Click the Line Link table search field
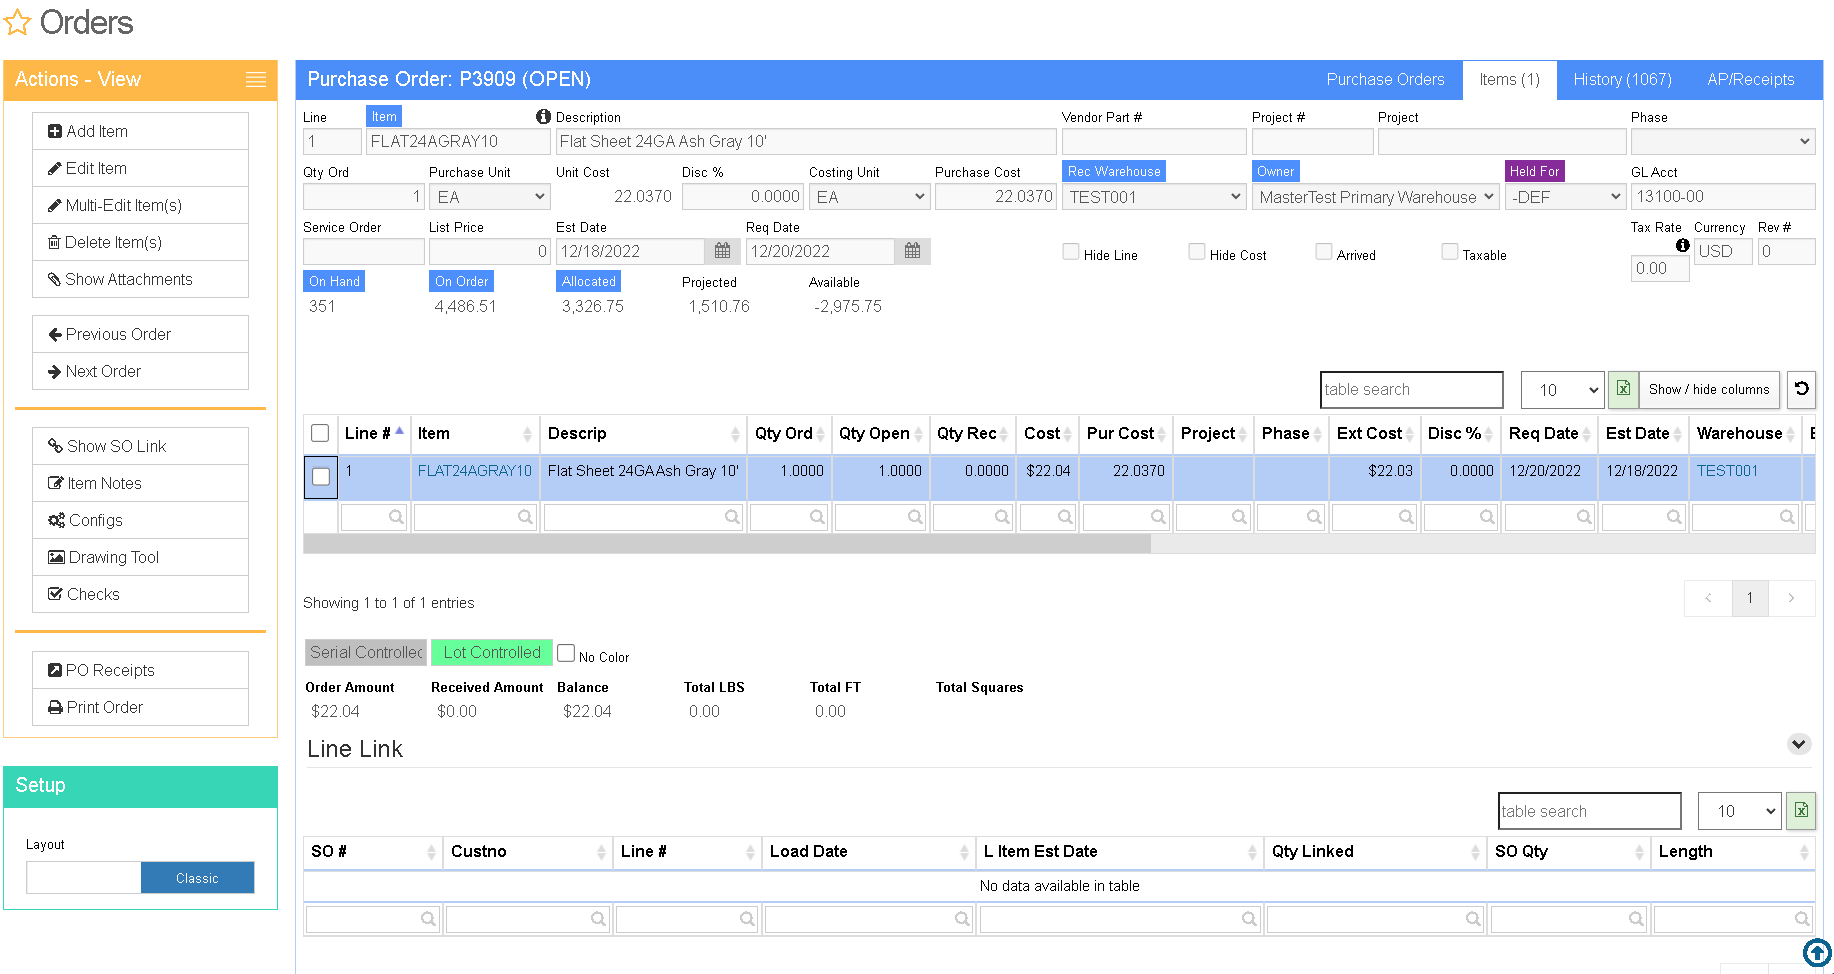 tap(1589, 811)
